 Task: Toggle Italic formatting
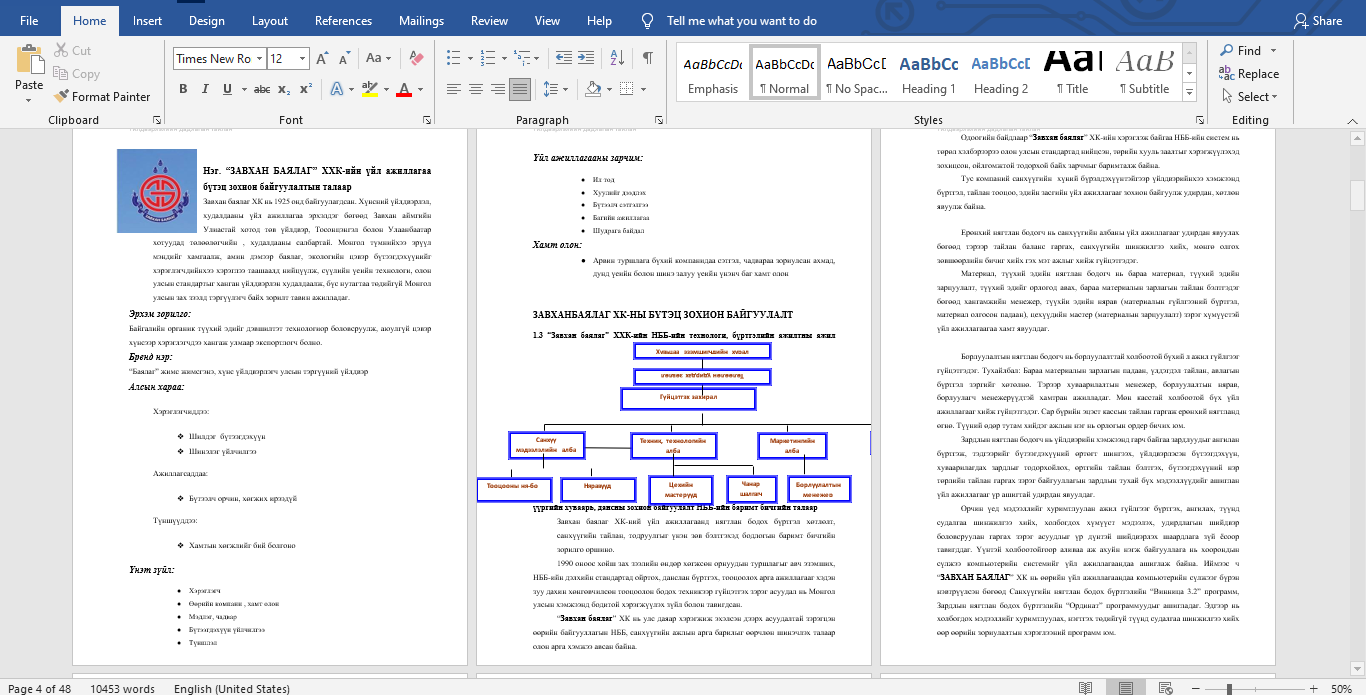pyautogui.click(x=204, y=89)
